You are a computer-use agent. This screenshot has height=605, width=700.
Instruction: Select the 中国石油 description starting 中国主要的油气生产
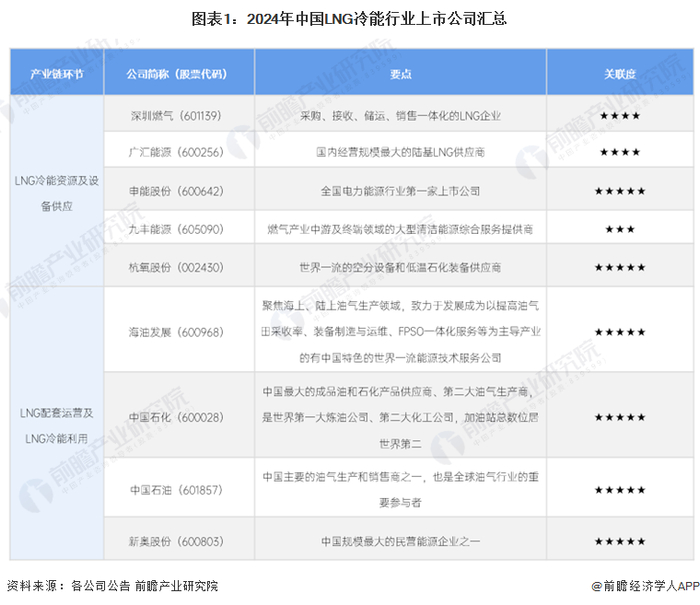point(400,490)
